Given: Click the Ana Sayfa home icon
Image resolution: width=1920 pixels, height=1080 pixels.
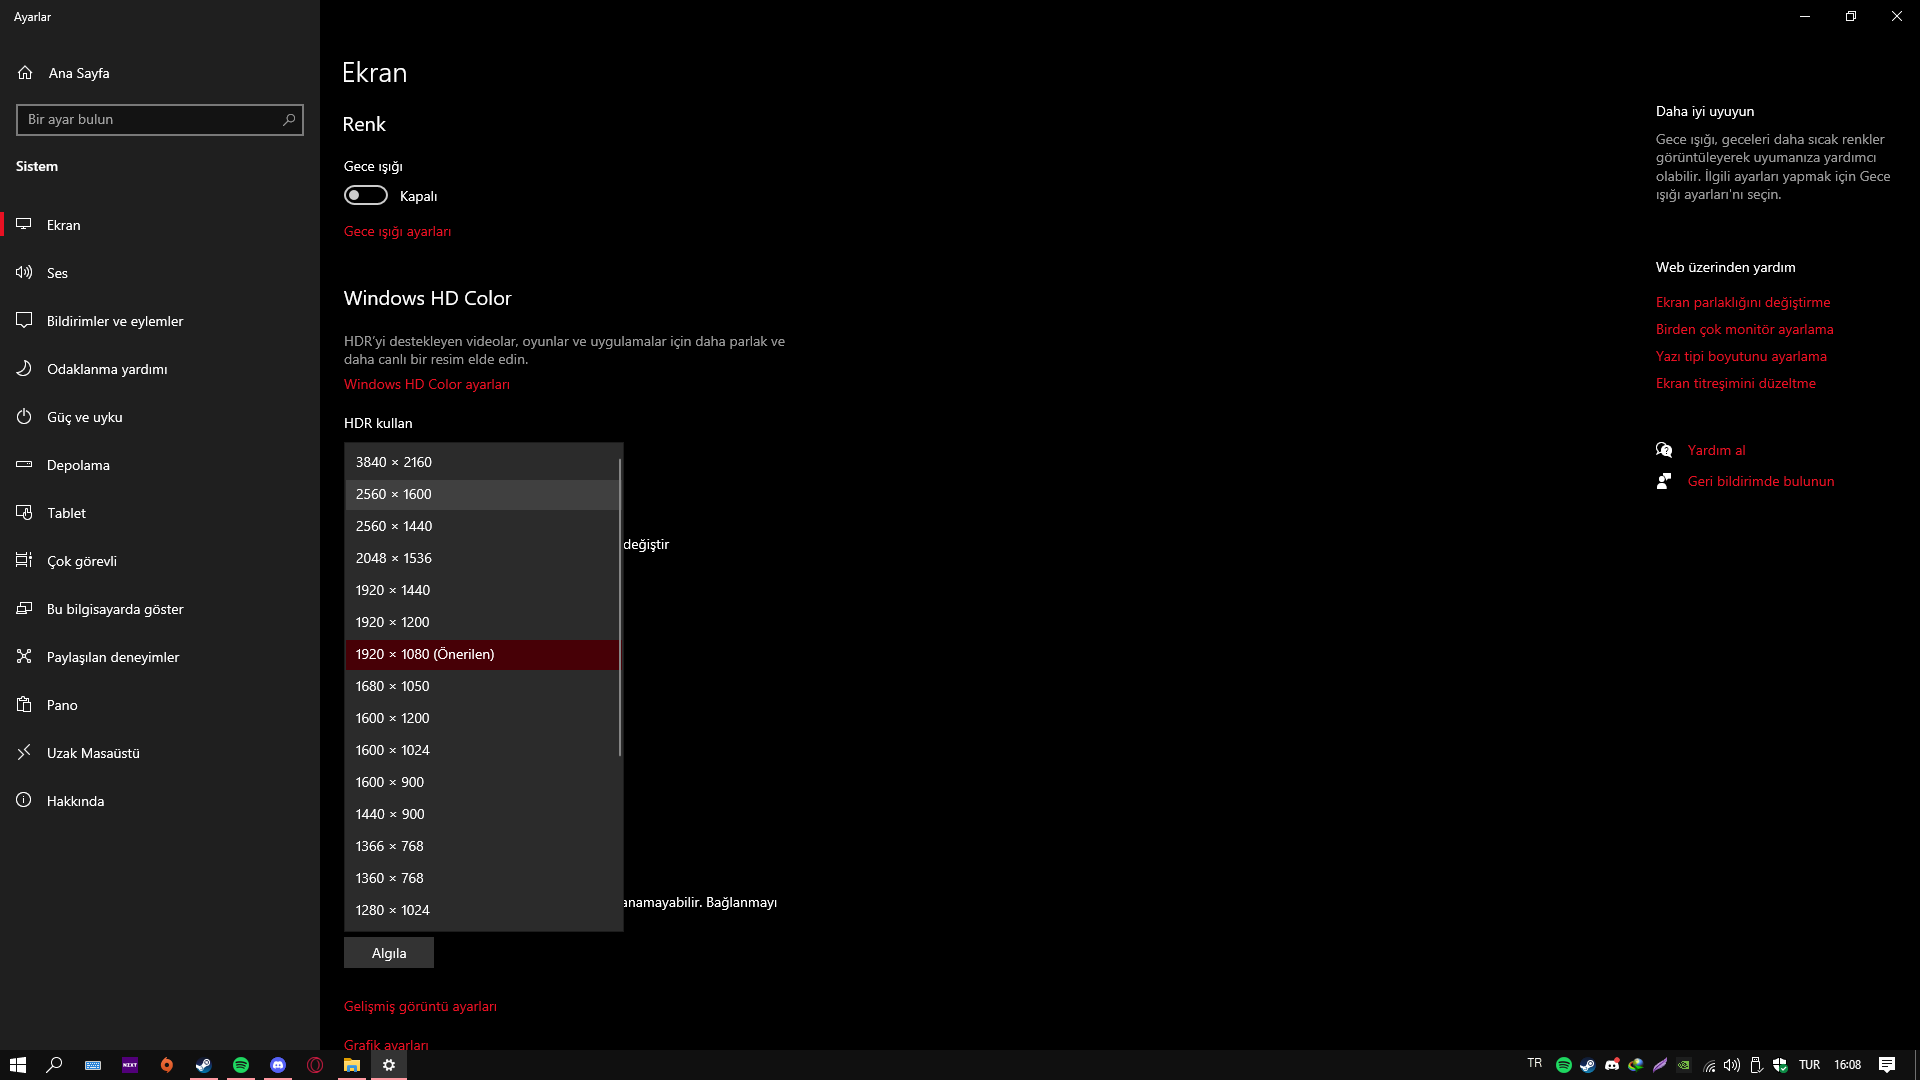Looking at the screenshot, I should (x=25, y=72).
